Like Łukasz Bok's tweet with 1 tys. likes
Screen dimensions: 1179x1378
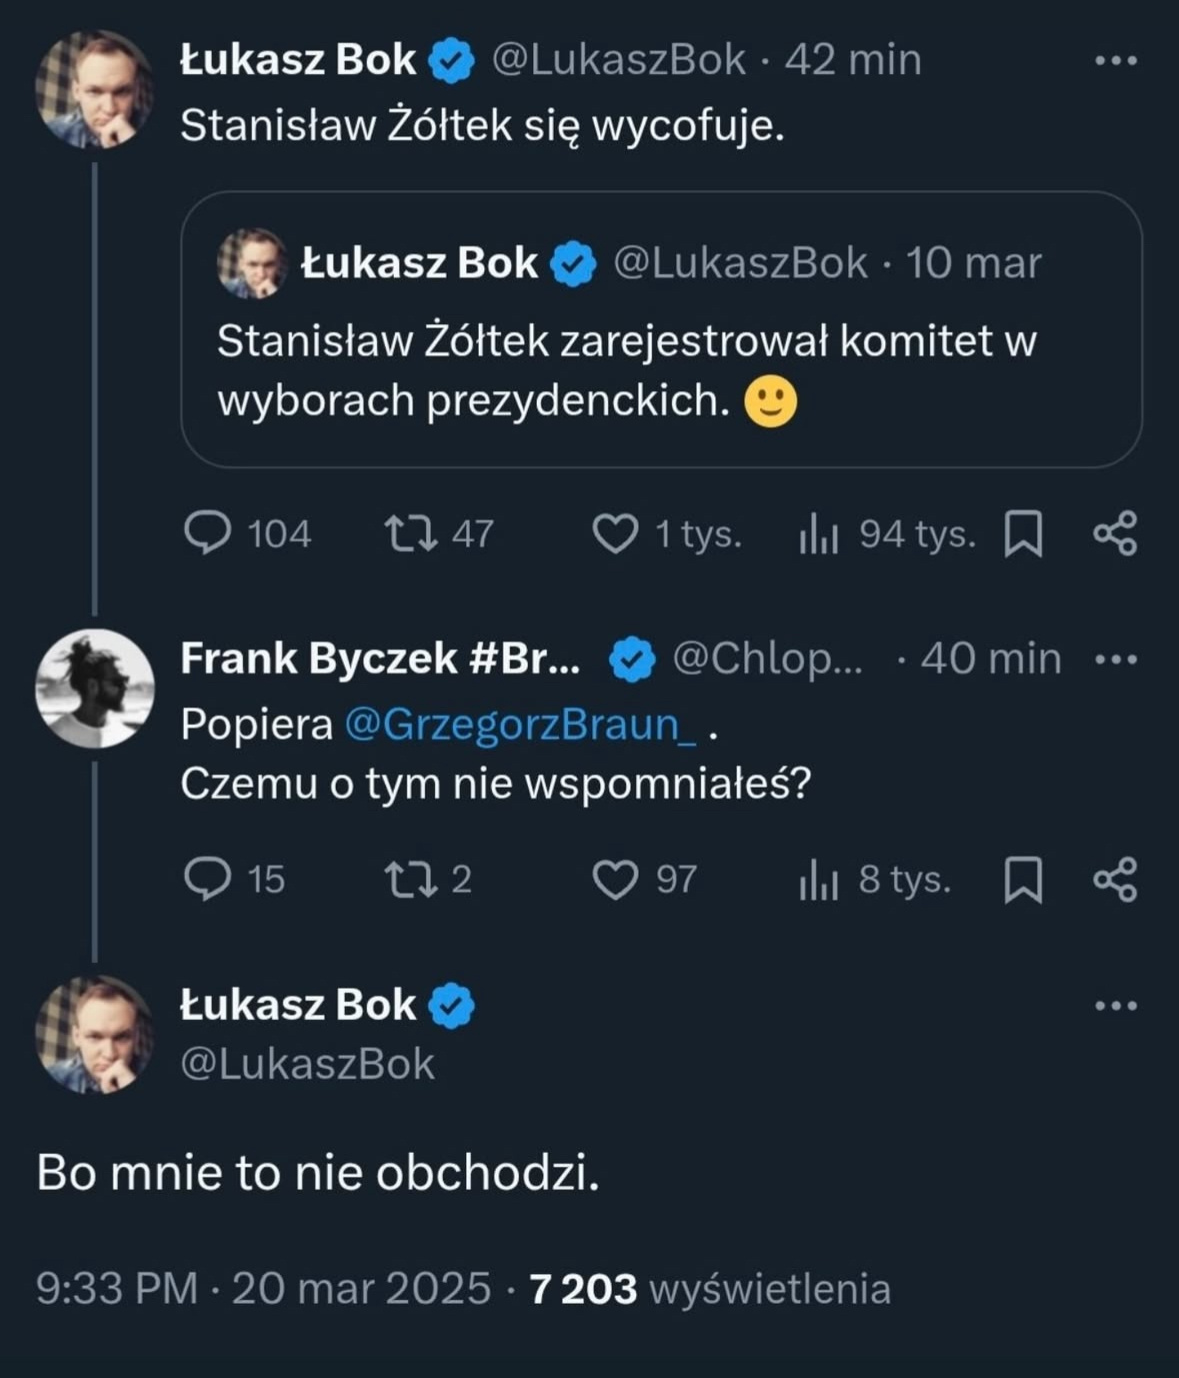coord(615,534)
